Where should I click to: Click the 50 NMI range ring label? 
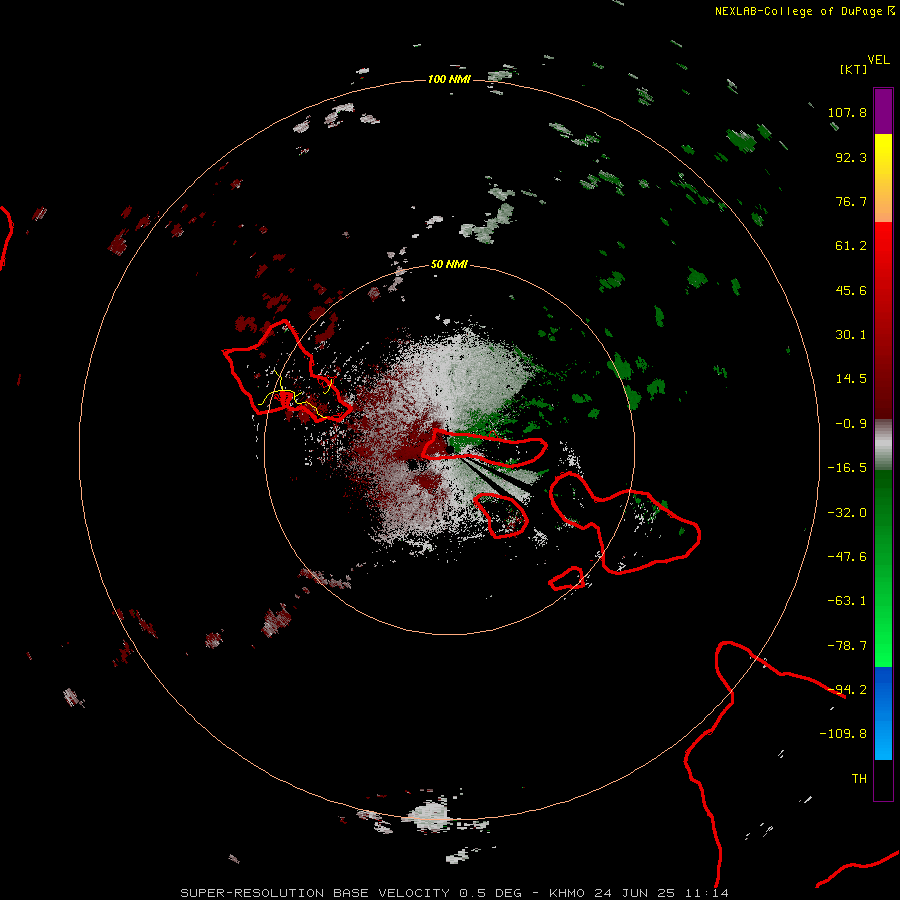449,264
